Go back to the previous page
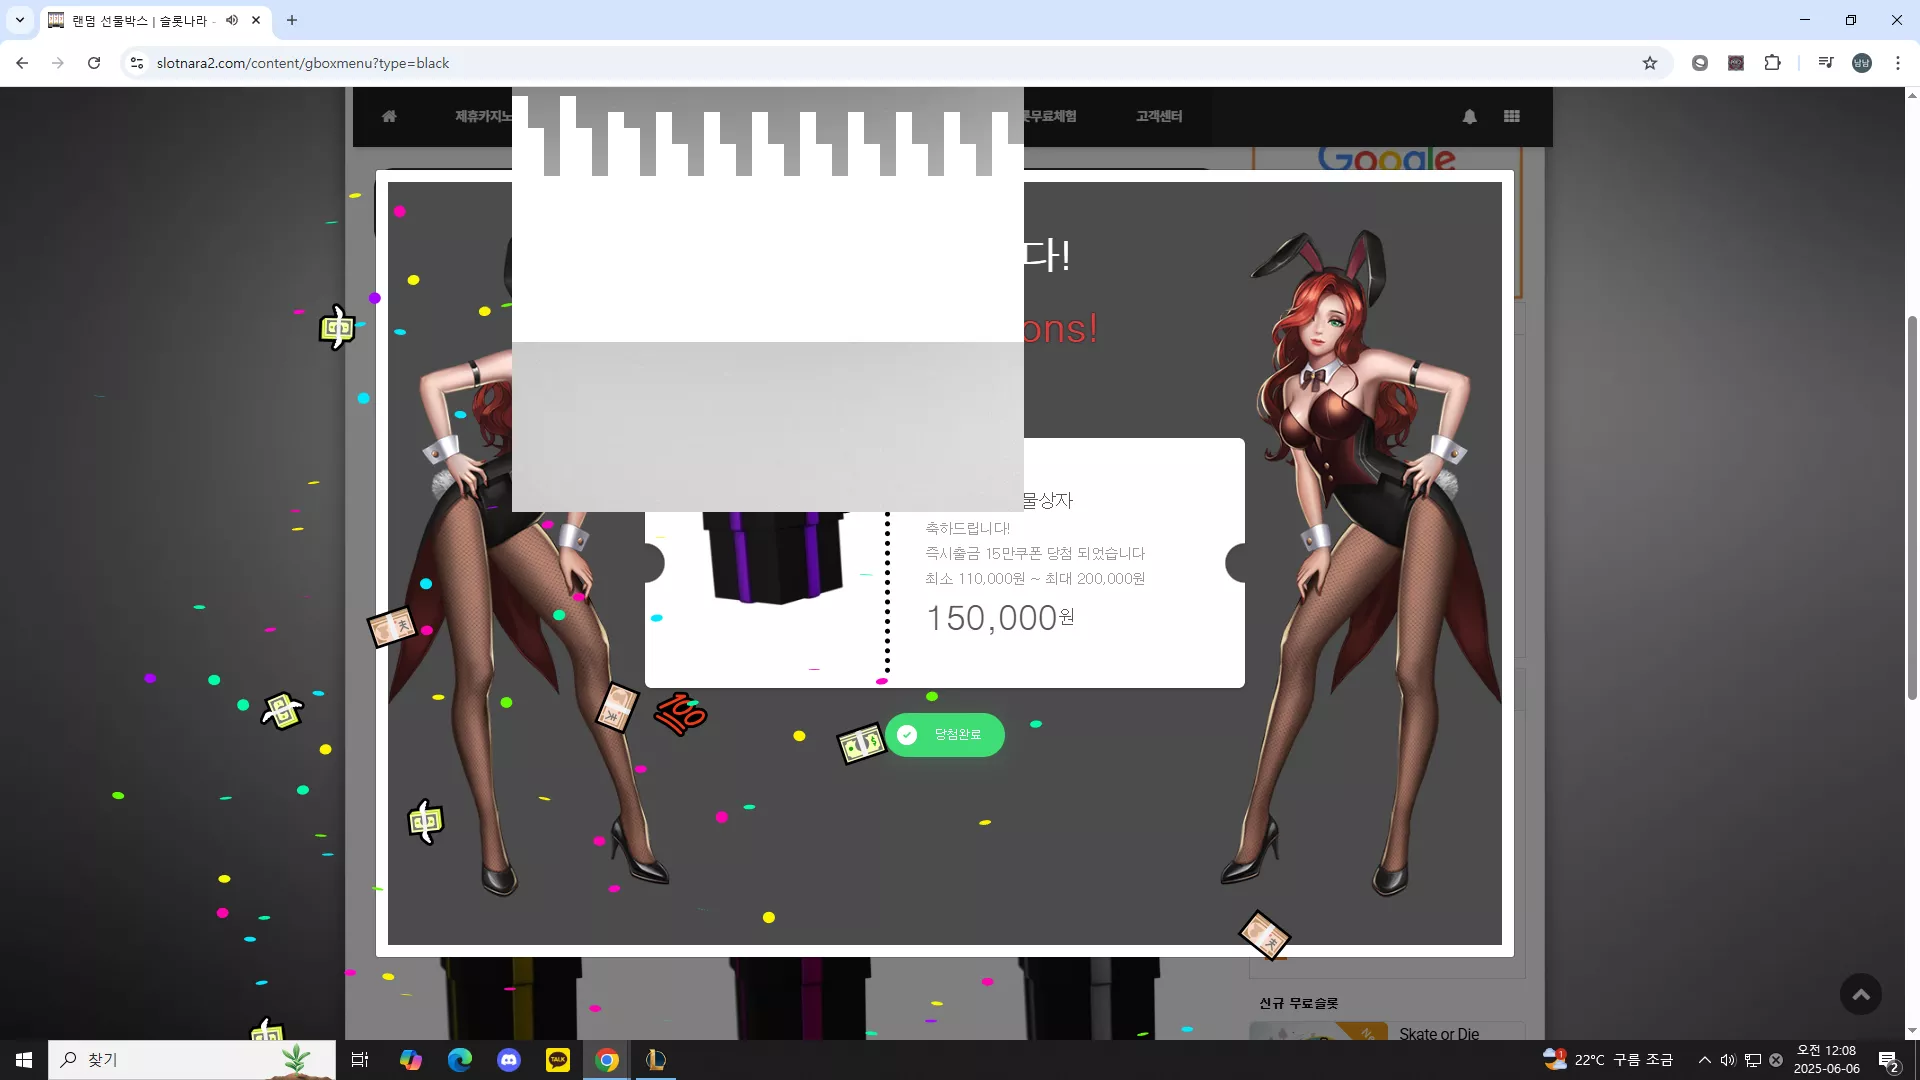This screenshot has width=1920, height=1080. coord(22,63)
